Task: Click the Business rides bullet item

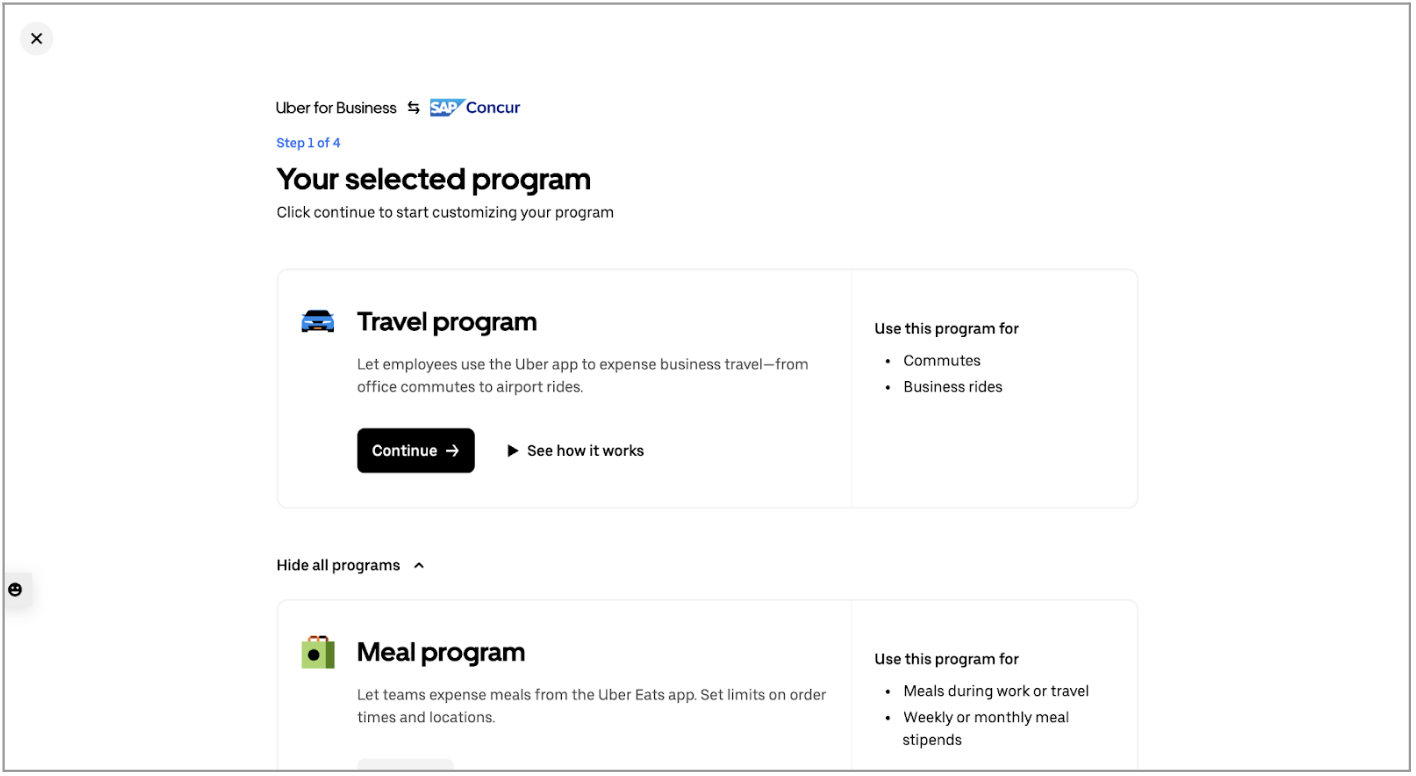Action: (x=952, y=386)
